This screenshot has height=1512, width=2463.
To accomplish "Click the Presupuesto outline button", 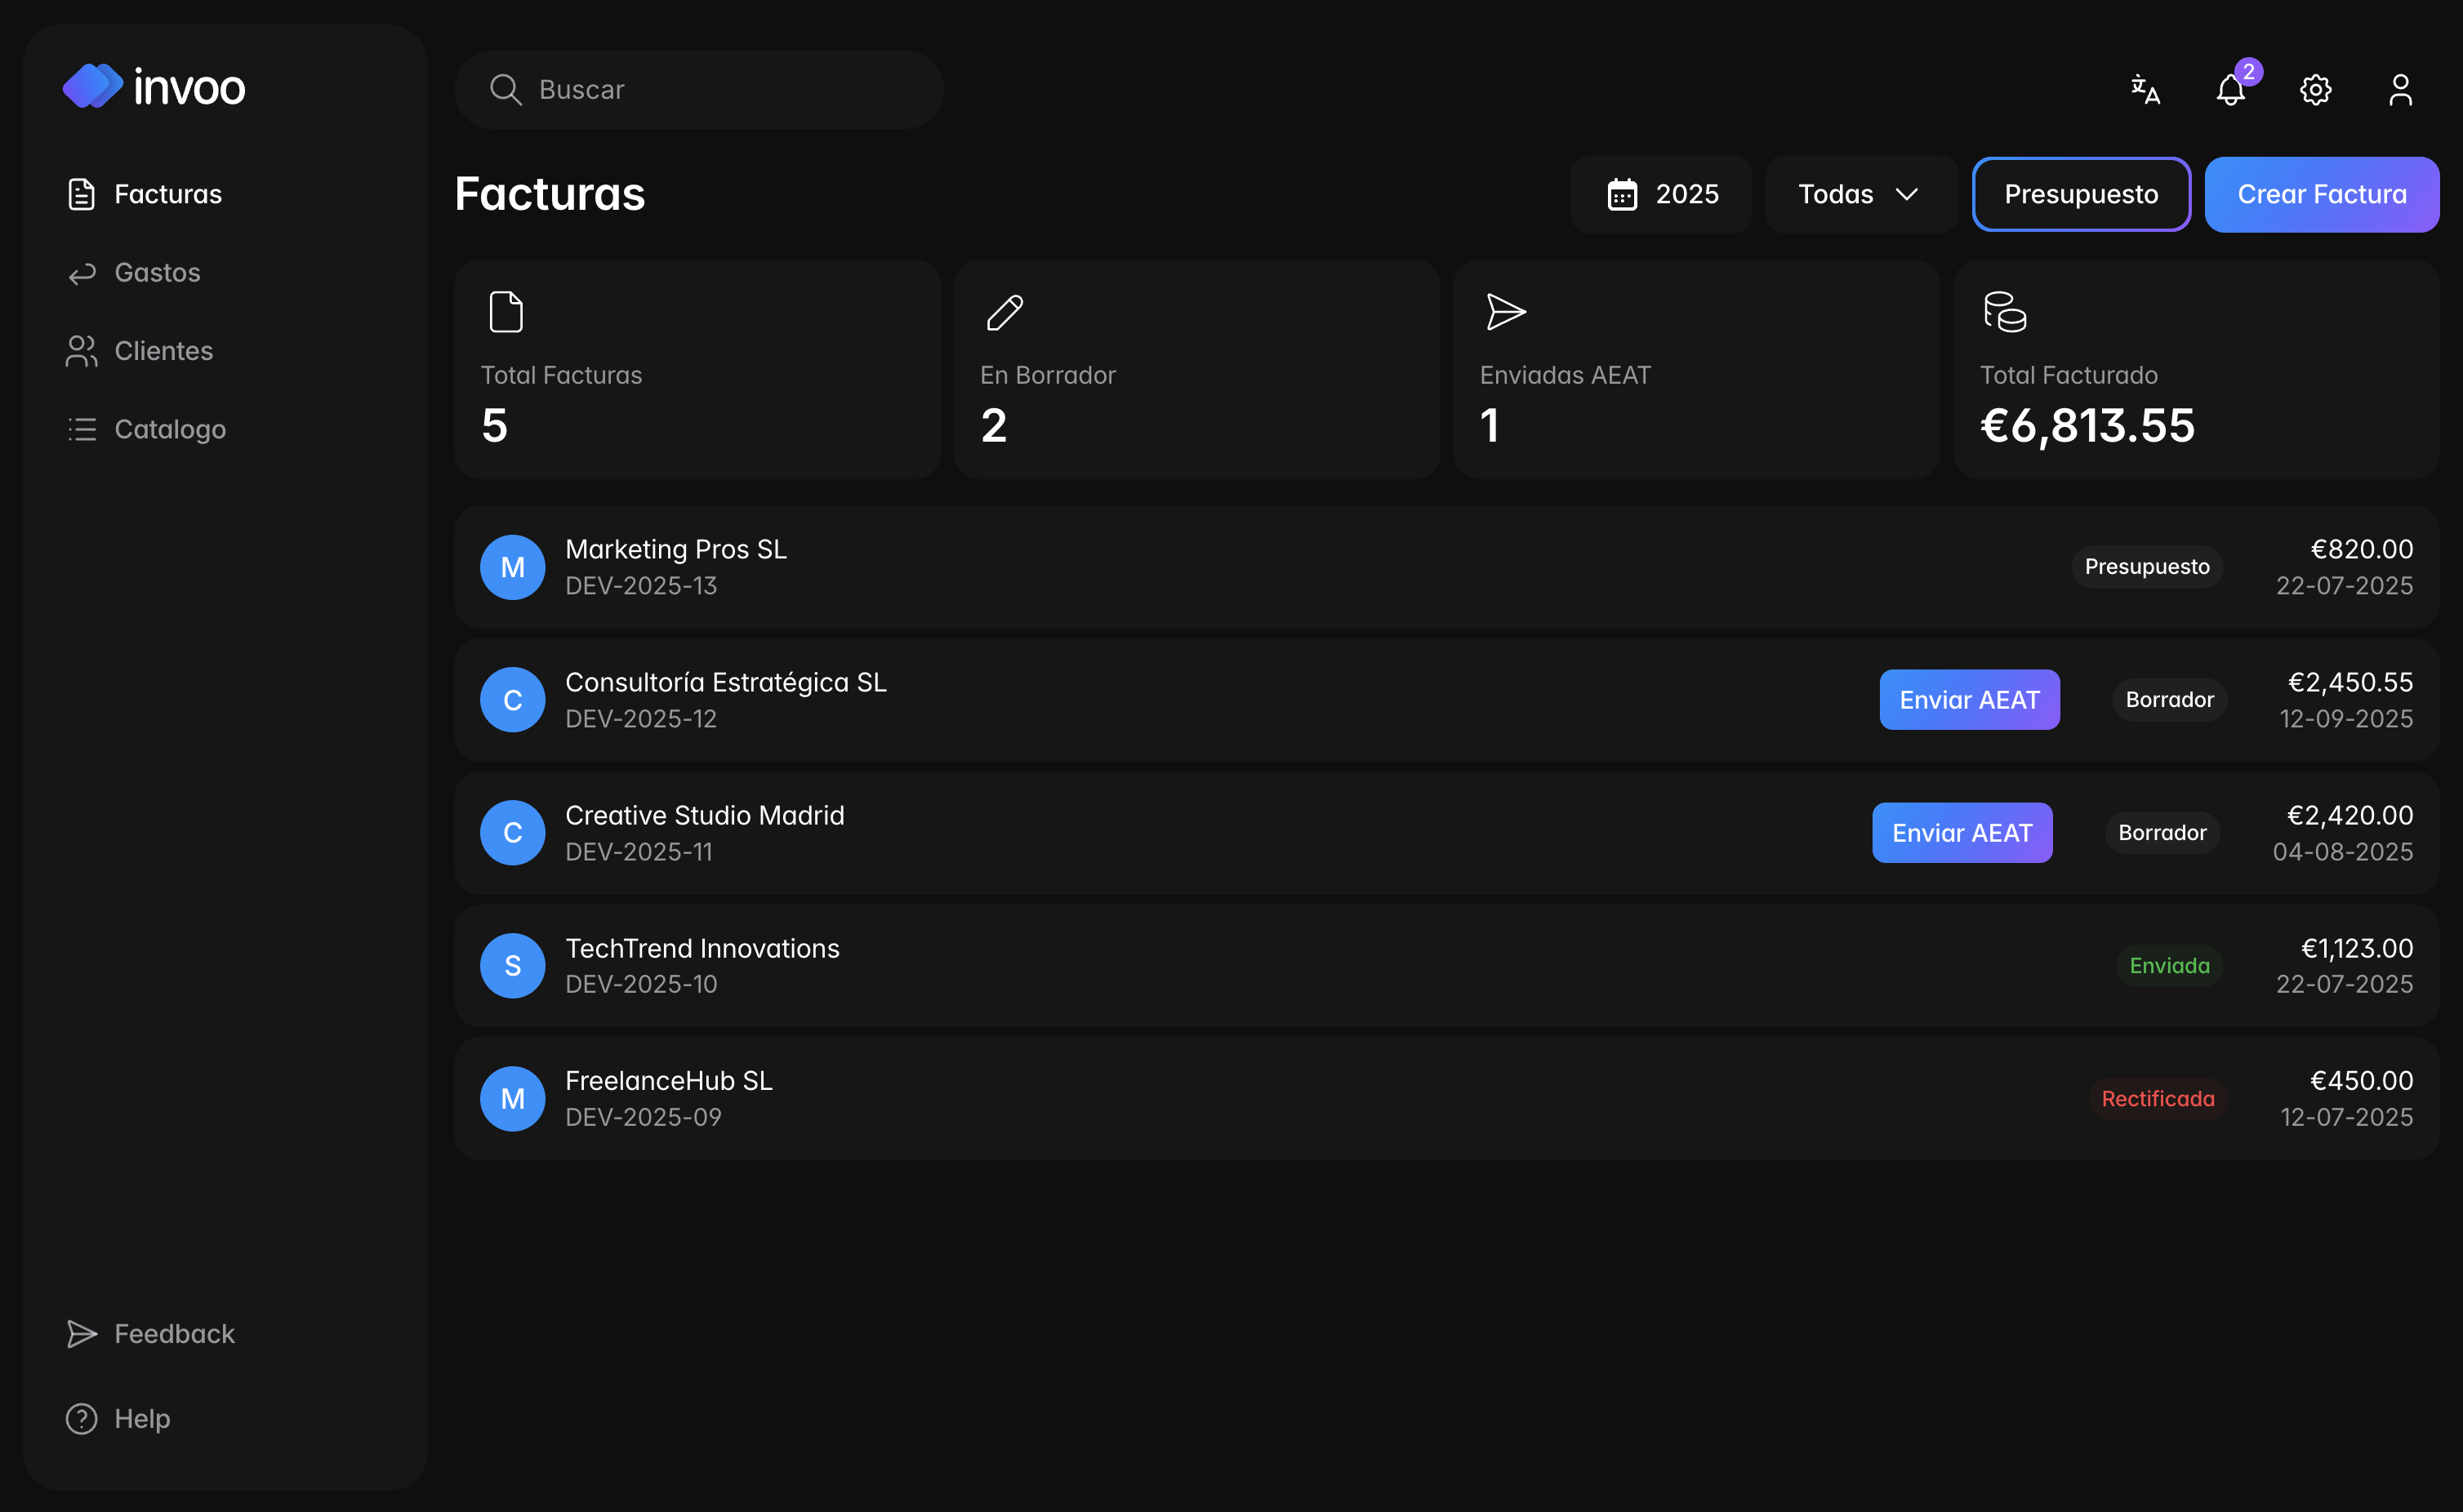I will coord(2080,194).
